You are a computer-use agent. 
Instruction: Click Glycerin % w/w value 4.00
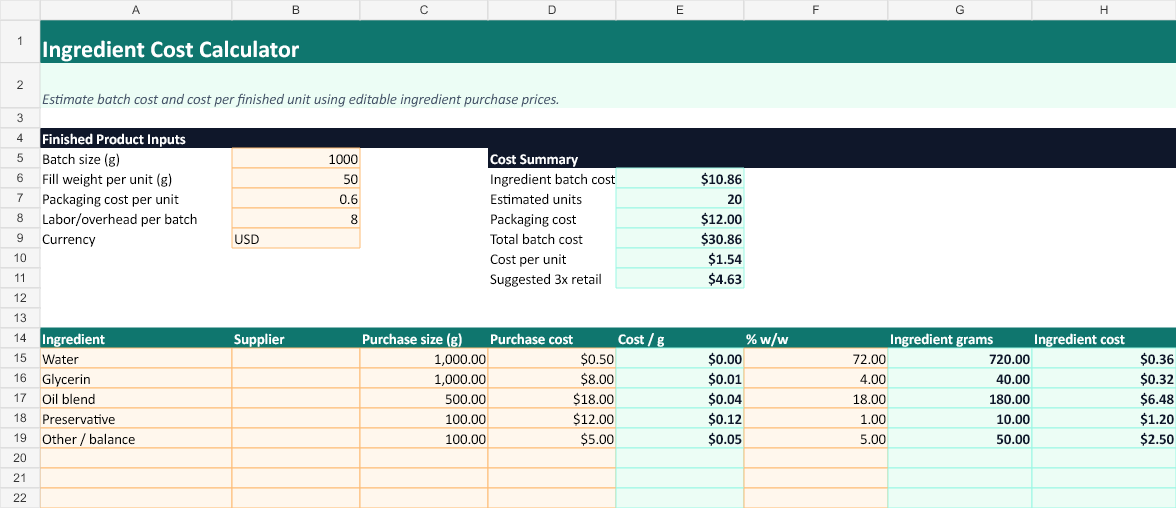pyautogui.click(x=816, y=379)
